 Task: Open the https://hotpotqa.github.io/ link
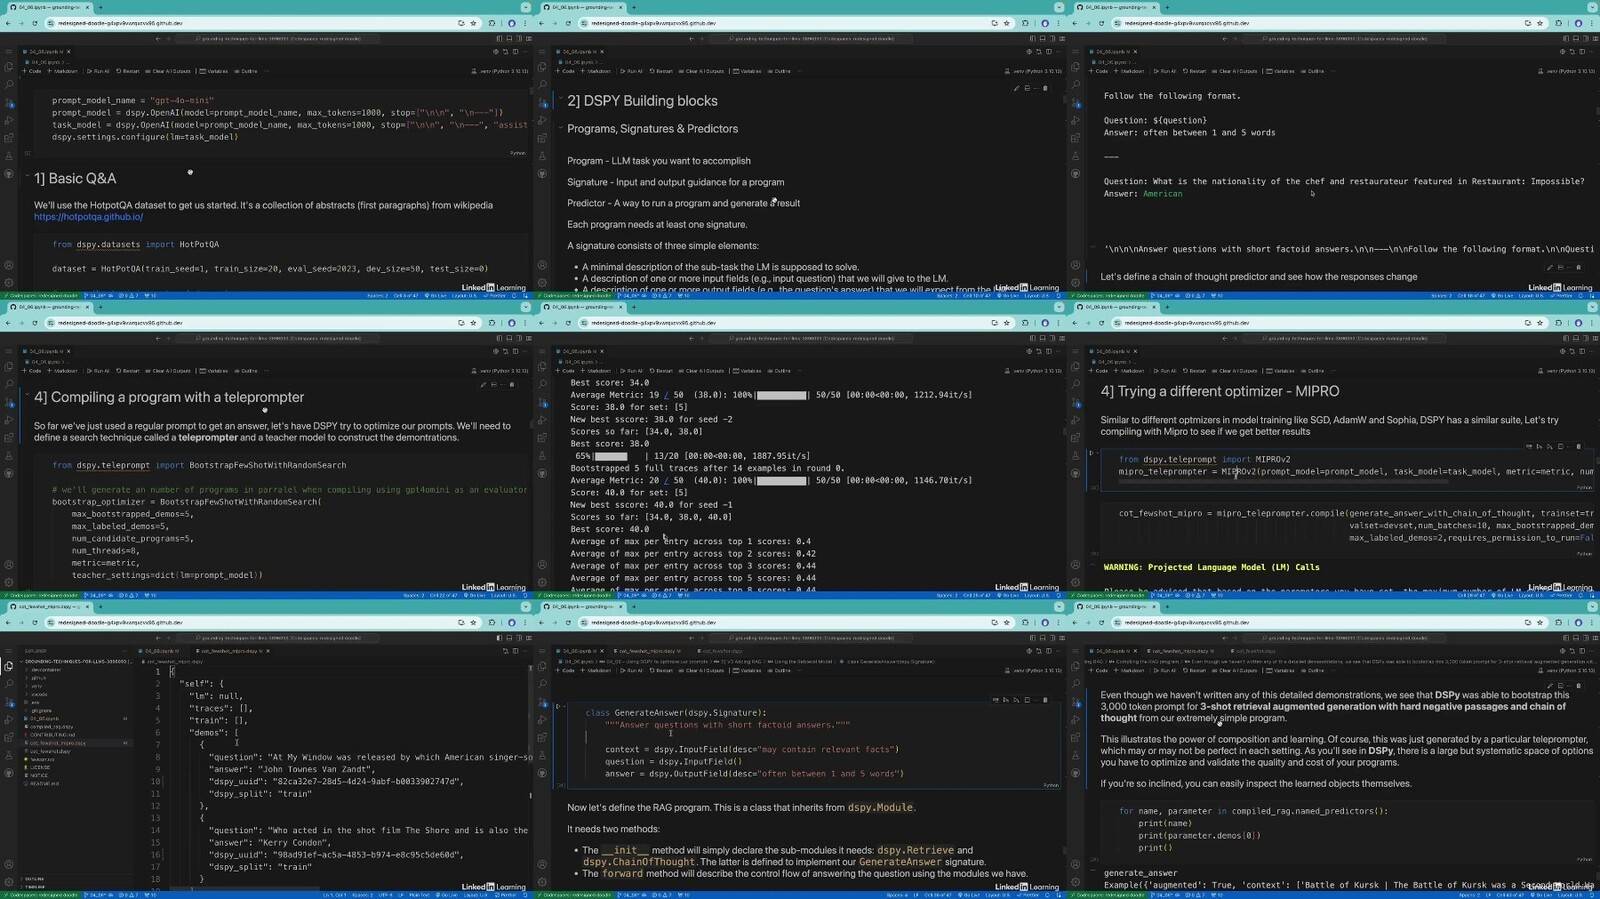88,217
